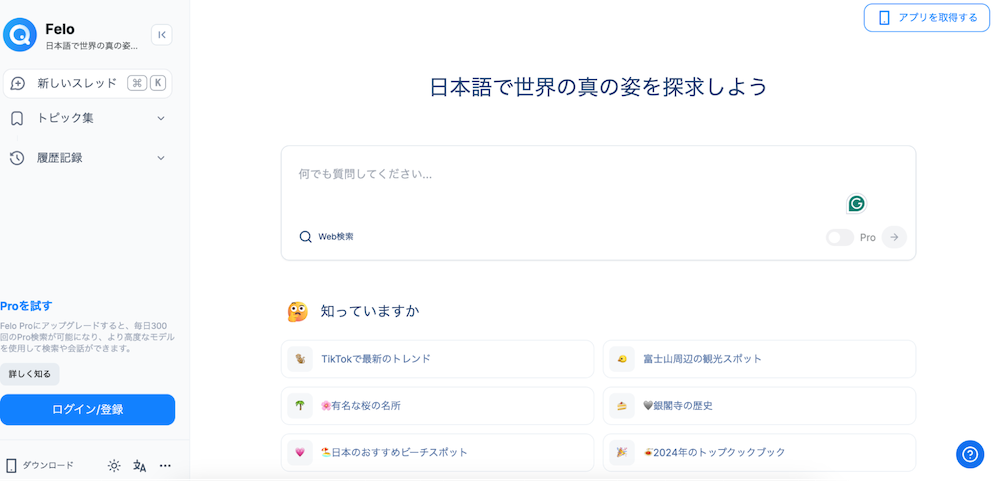Viewport: 1000px width, 481px height.
Task: Toggle light/dark theme sun icon
Action: [x=114, y=466]
